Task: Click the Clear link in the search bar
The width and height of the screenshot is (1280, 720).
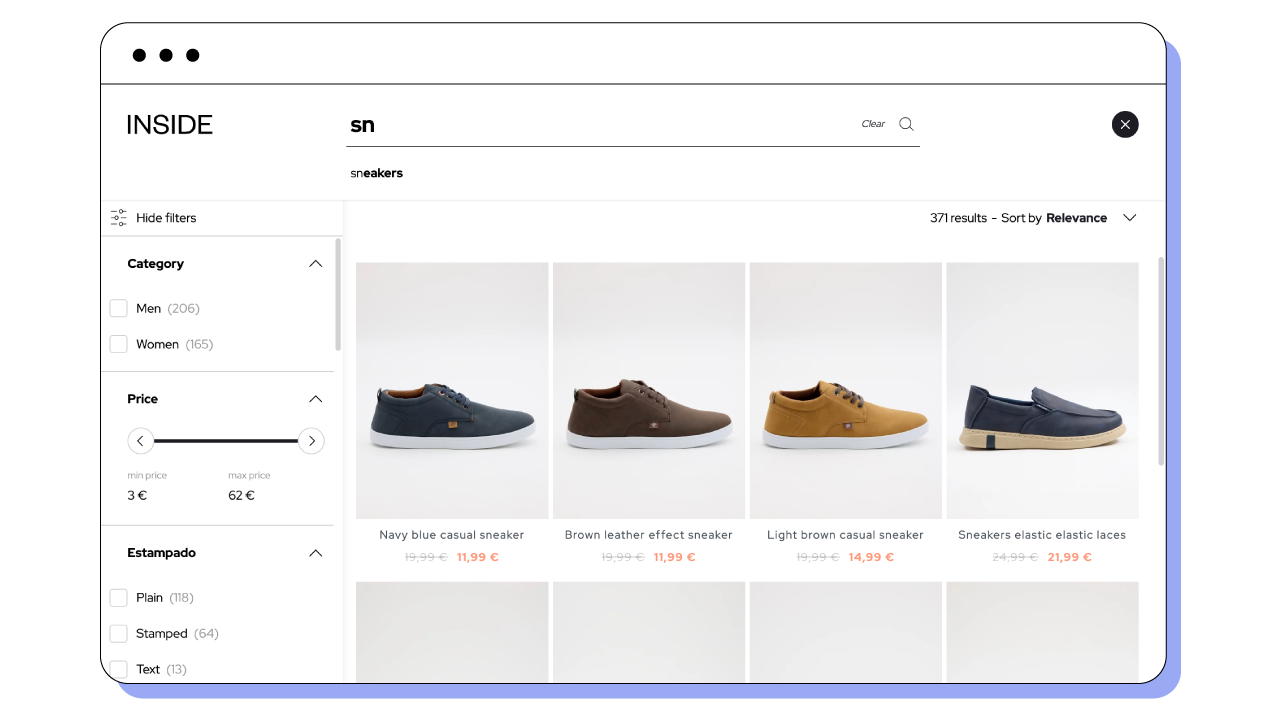Action: pyautogui.click(x=874, y=123)
